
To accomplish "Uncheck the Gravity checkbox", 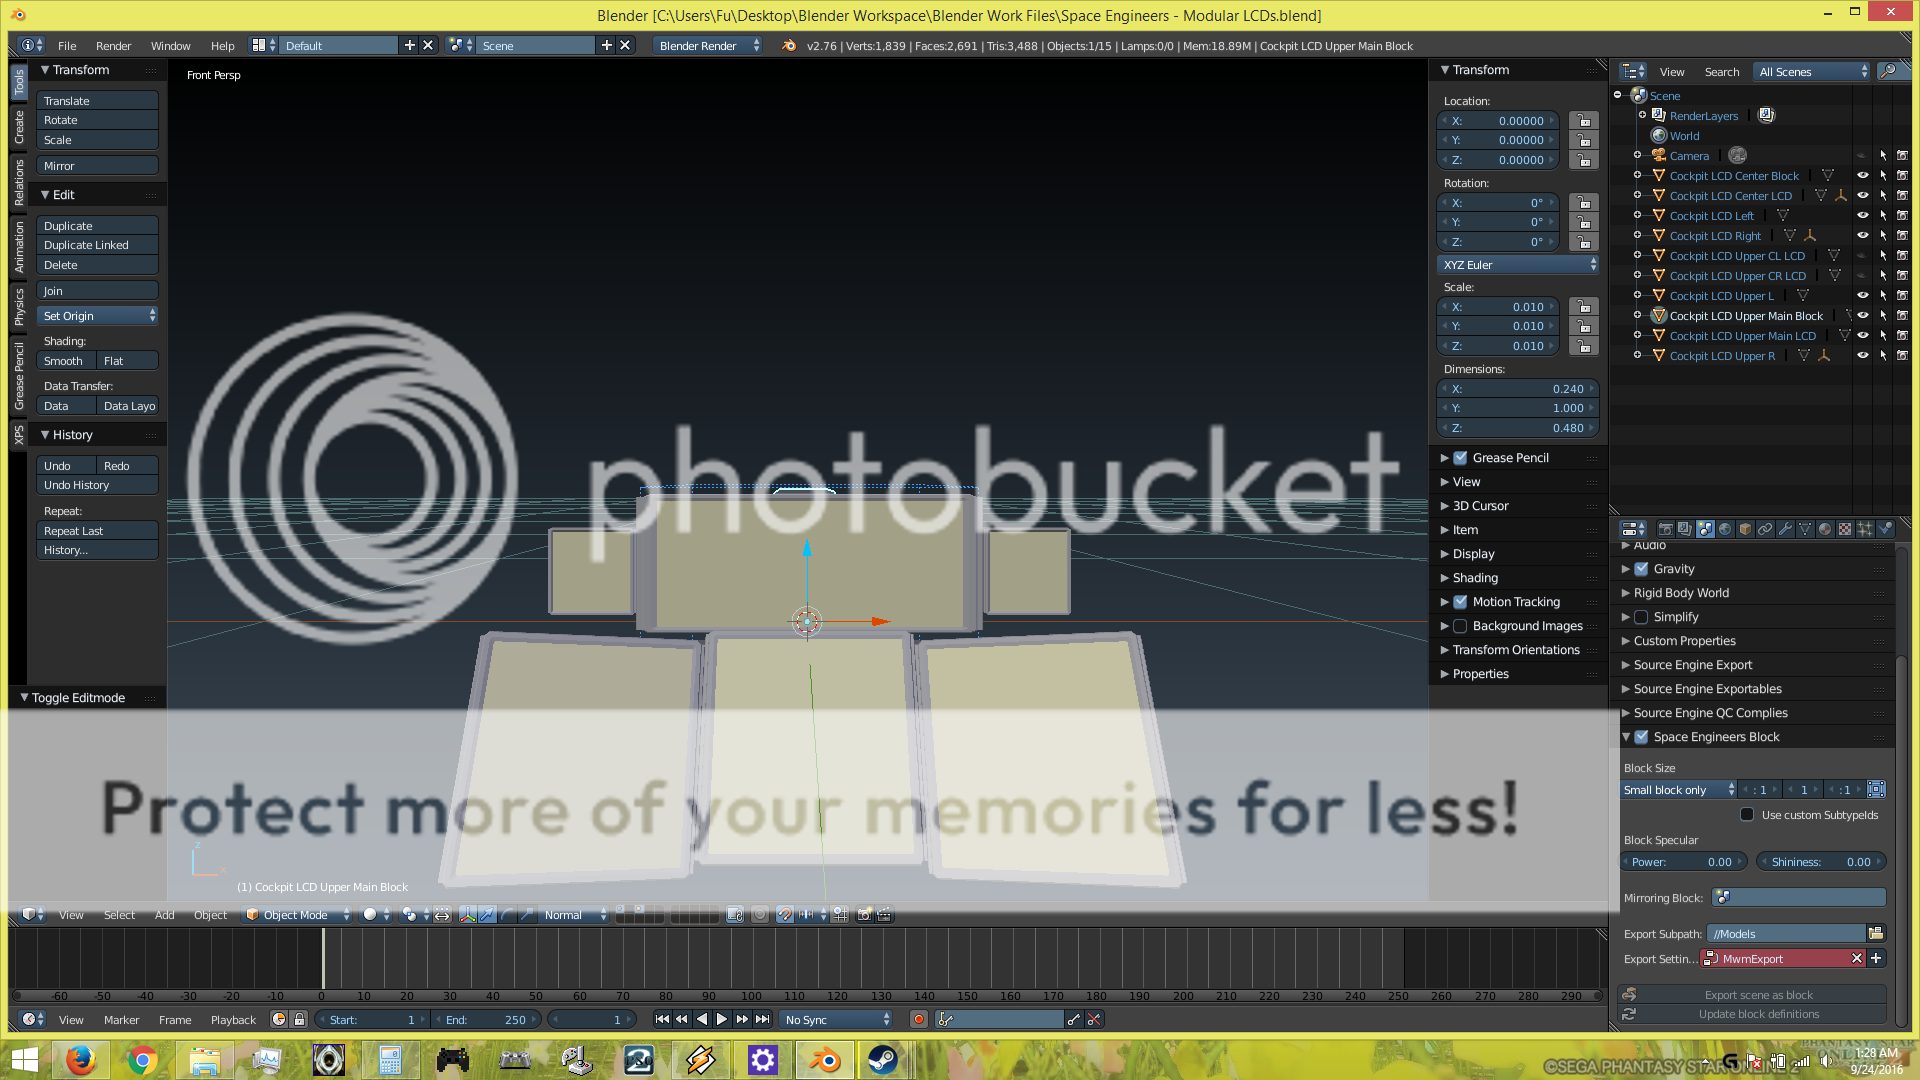I will point(1641,569).
